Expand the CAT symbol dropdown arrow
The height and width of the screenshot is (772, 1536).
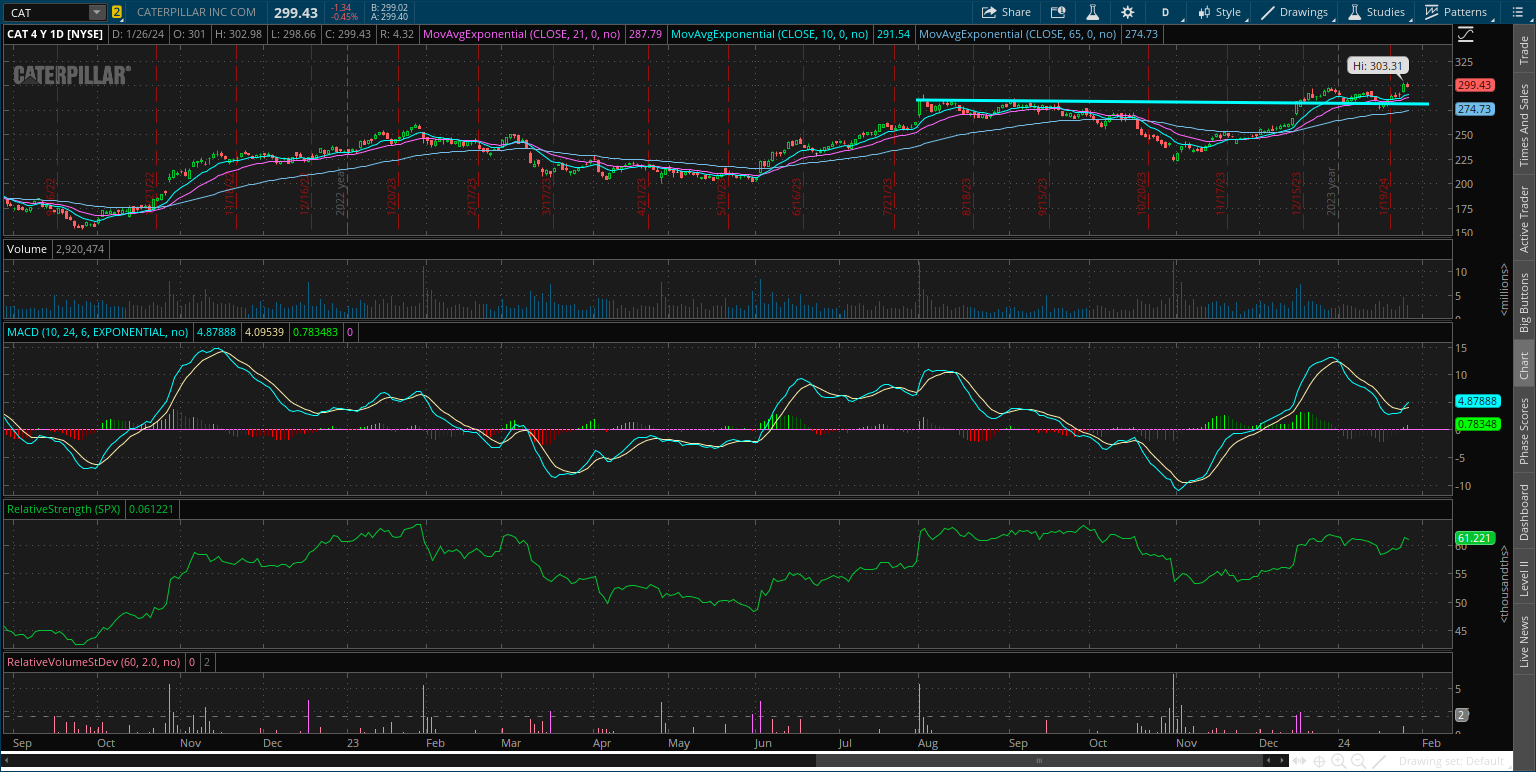point(97,12)
